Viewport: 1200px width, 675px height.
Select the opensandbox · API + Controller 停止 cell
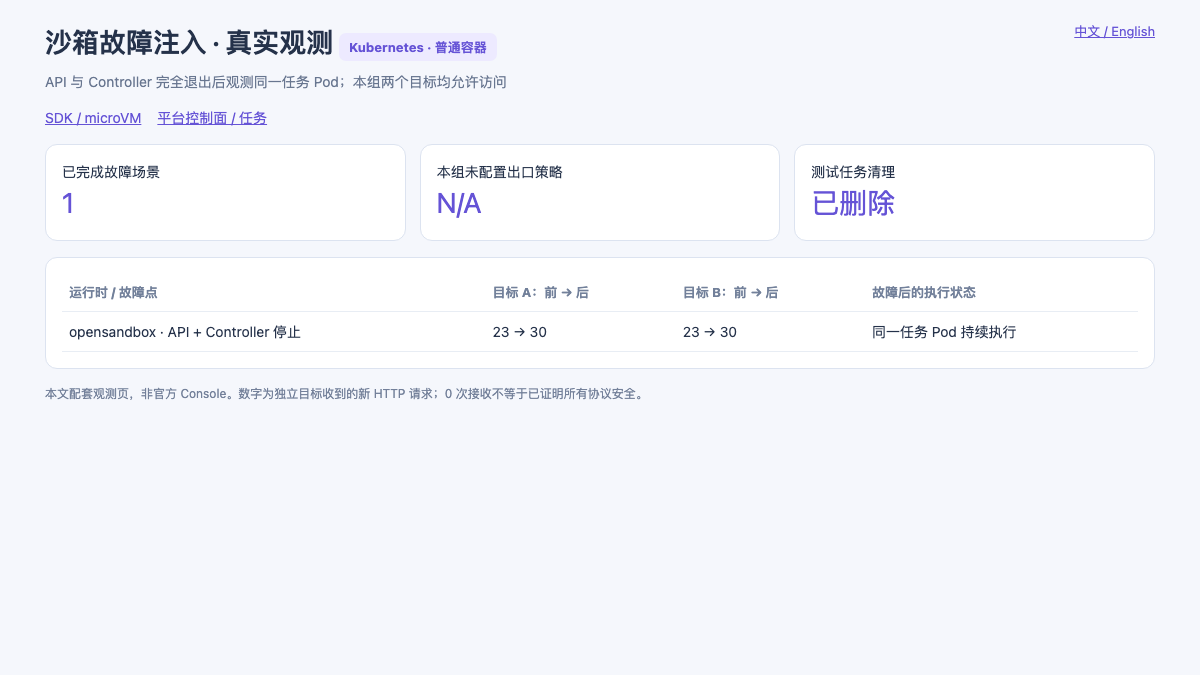tap(185, 332)
